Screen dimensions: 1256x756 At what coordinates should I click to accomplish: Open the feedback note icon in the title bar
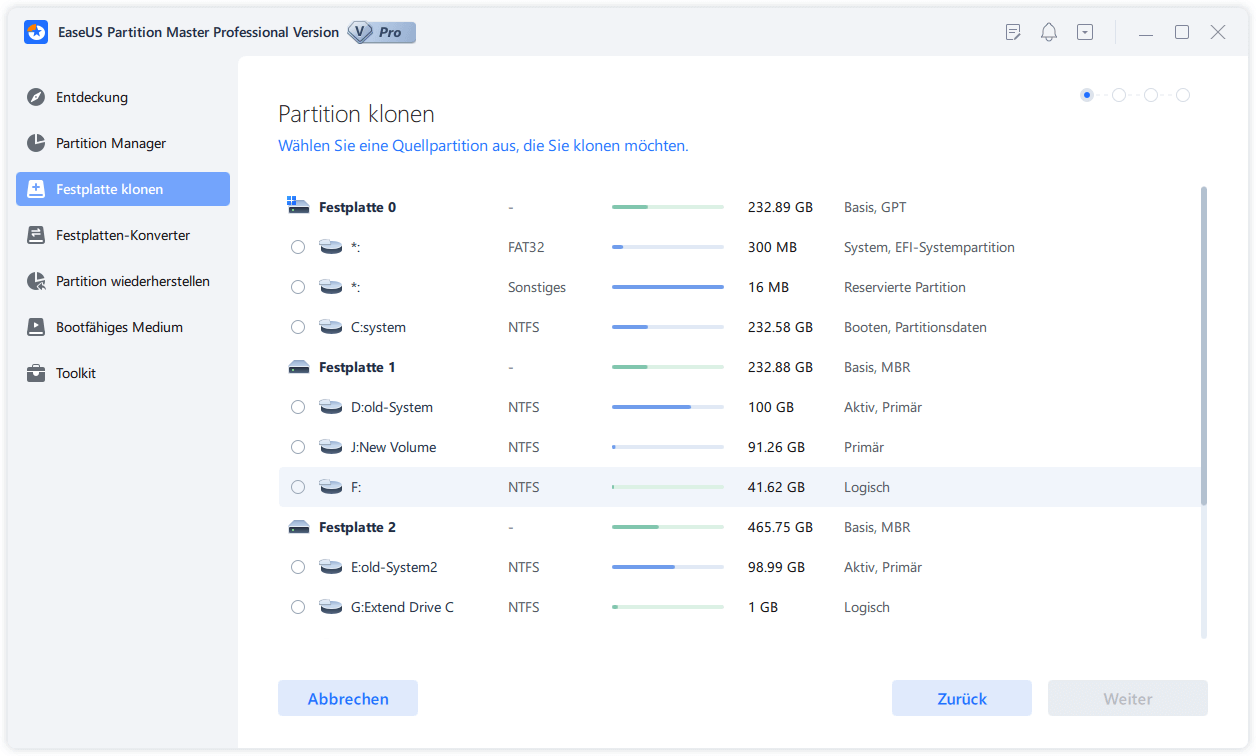click(x=1013, y=32)
